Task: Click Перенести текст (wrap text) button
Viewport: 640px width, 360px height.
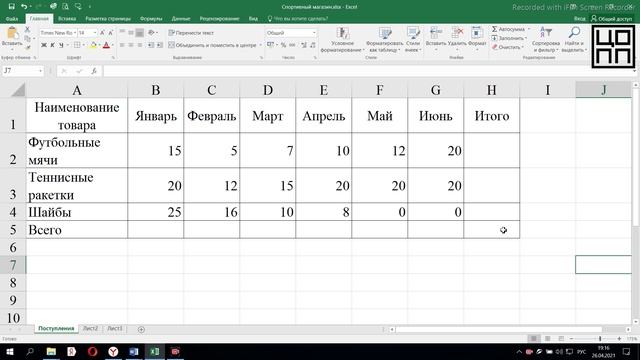Action: click(191, 33)
